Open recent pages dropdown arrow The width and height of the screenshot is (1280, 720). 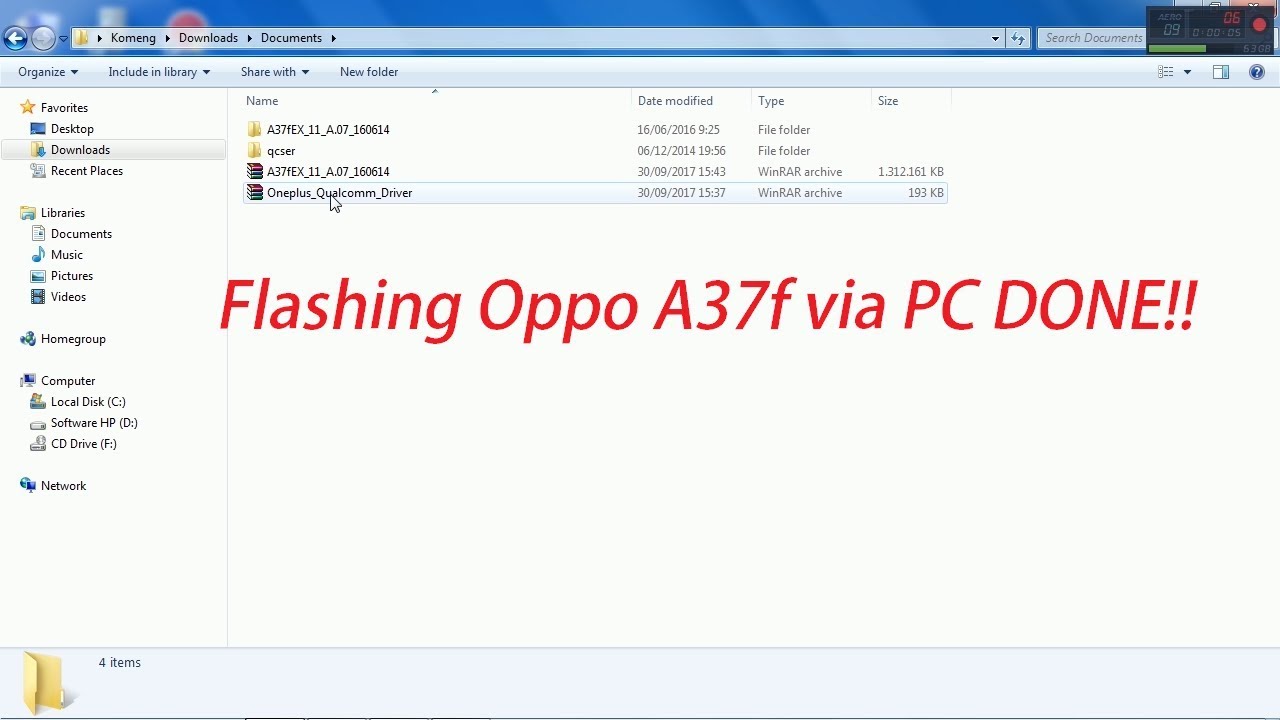click(63, 39)
